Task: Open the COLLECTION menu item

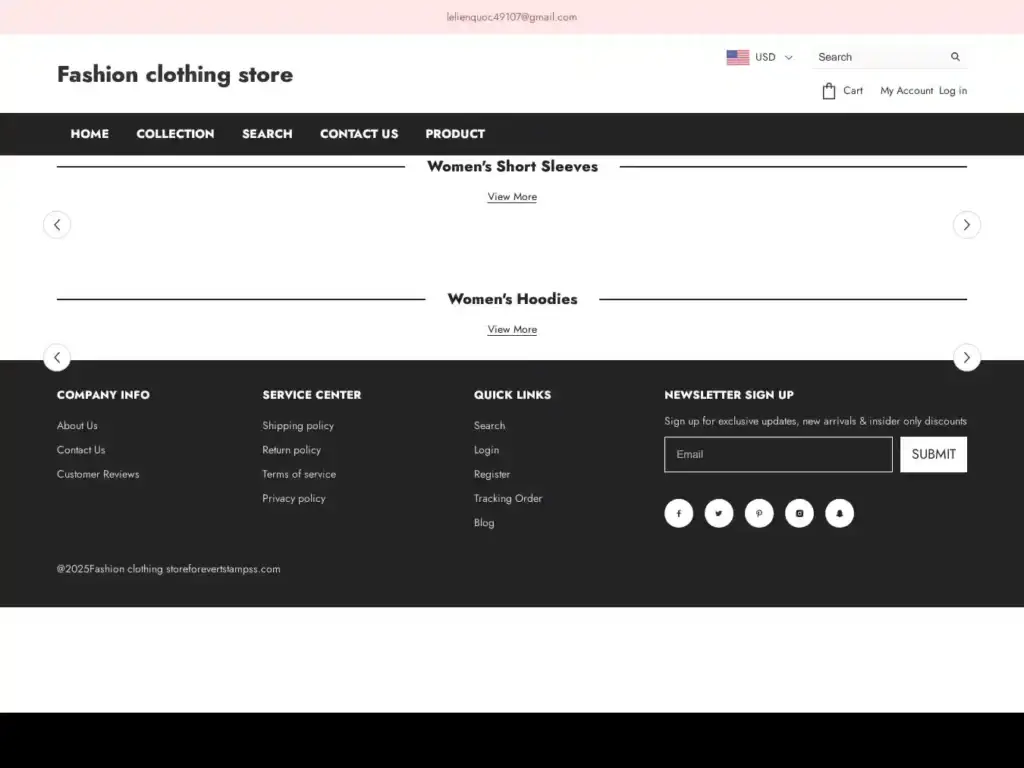Action: click(x=175, y=134)
